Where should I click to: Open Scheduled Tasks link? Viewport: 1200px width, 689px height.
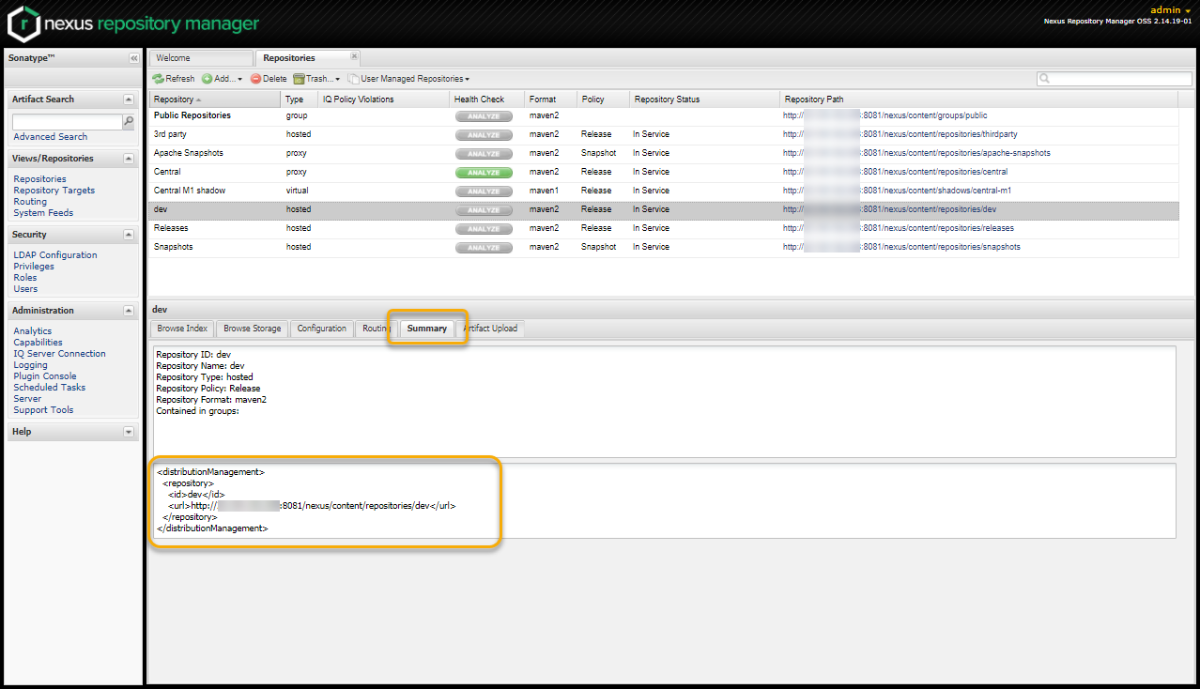(49, 387)
